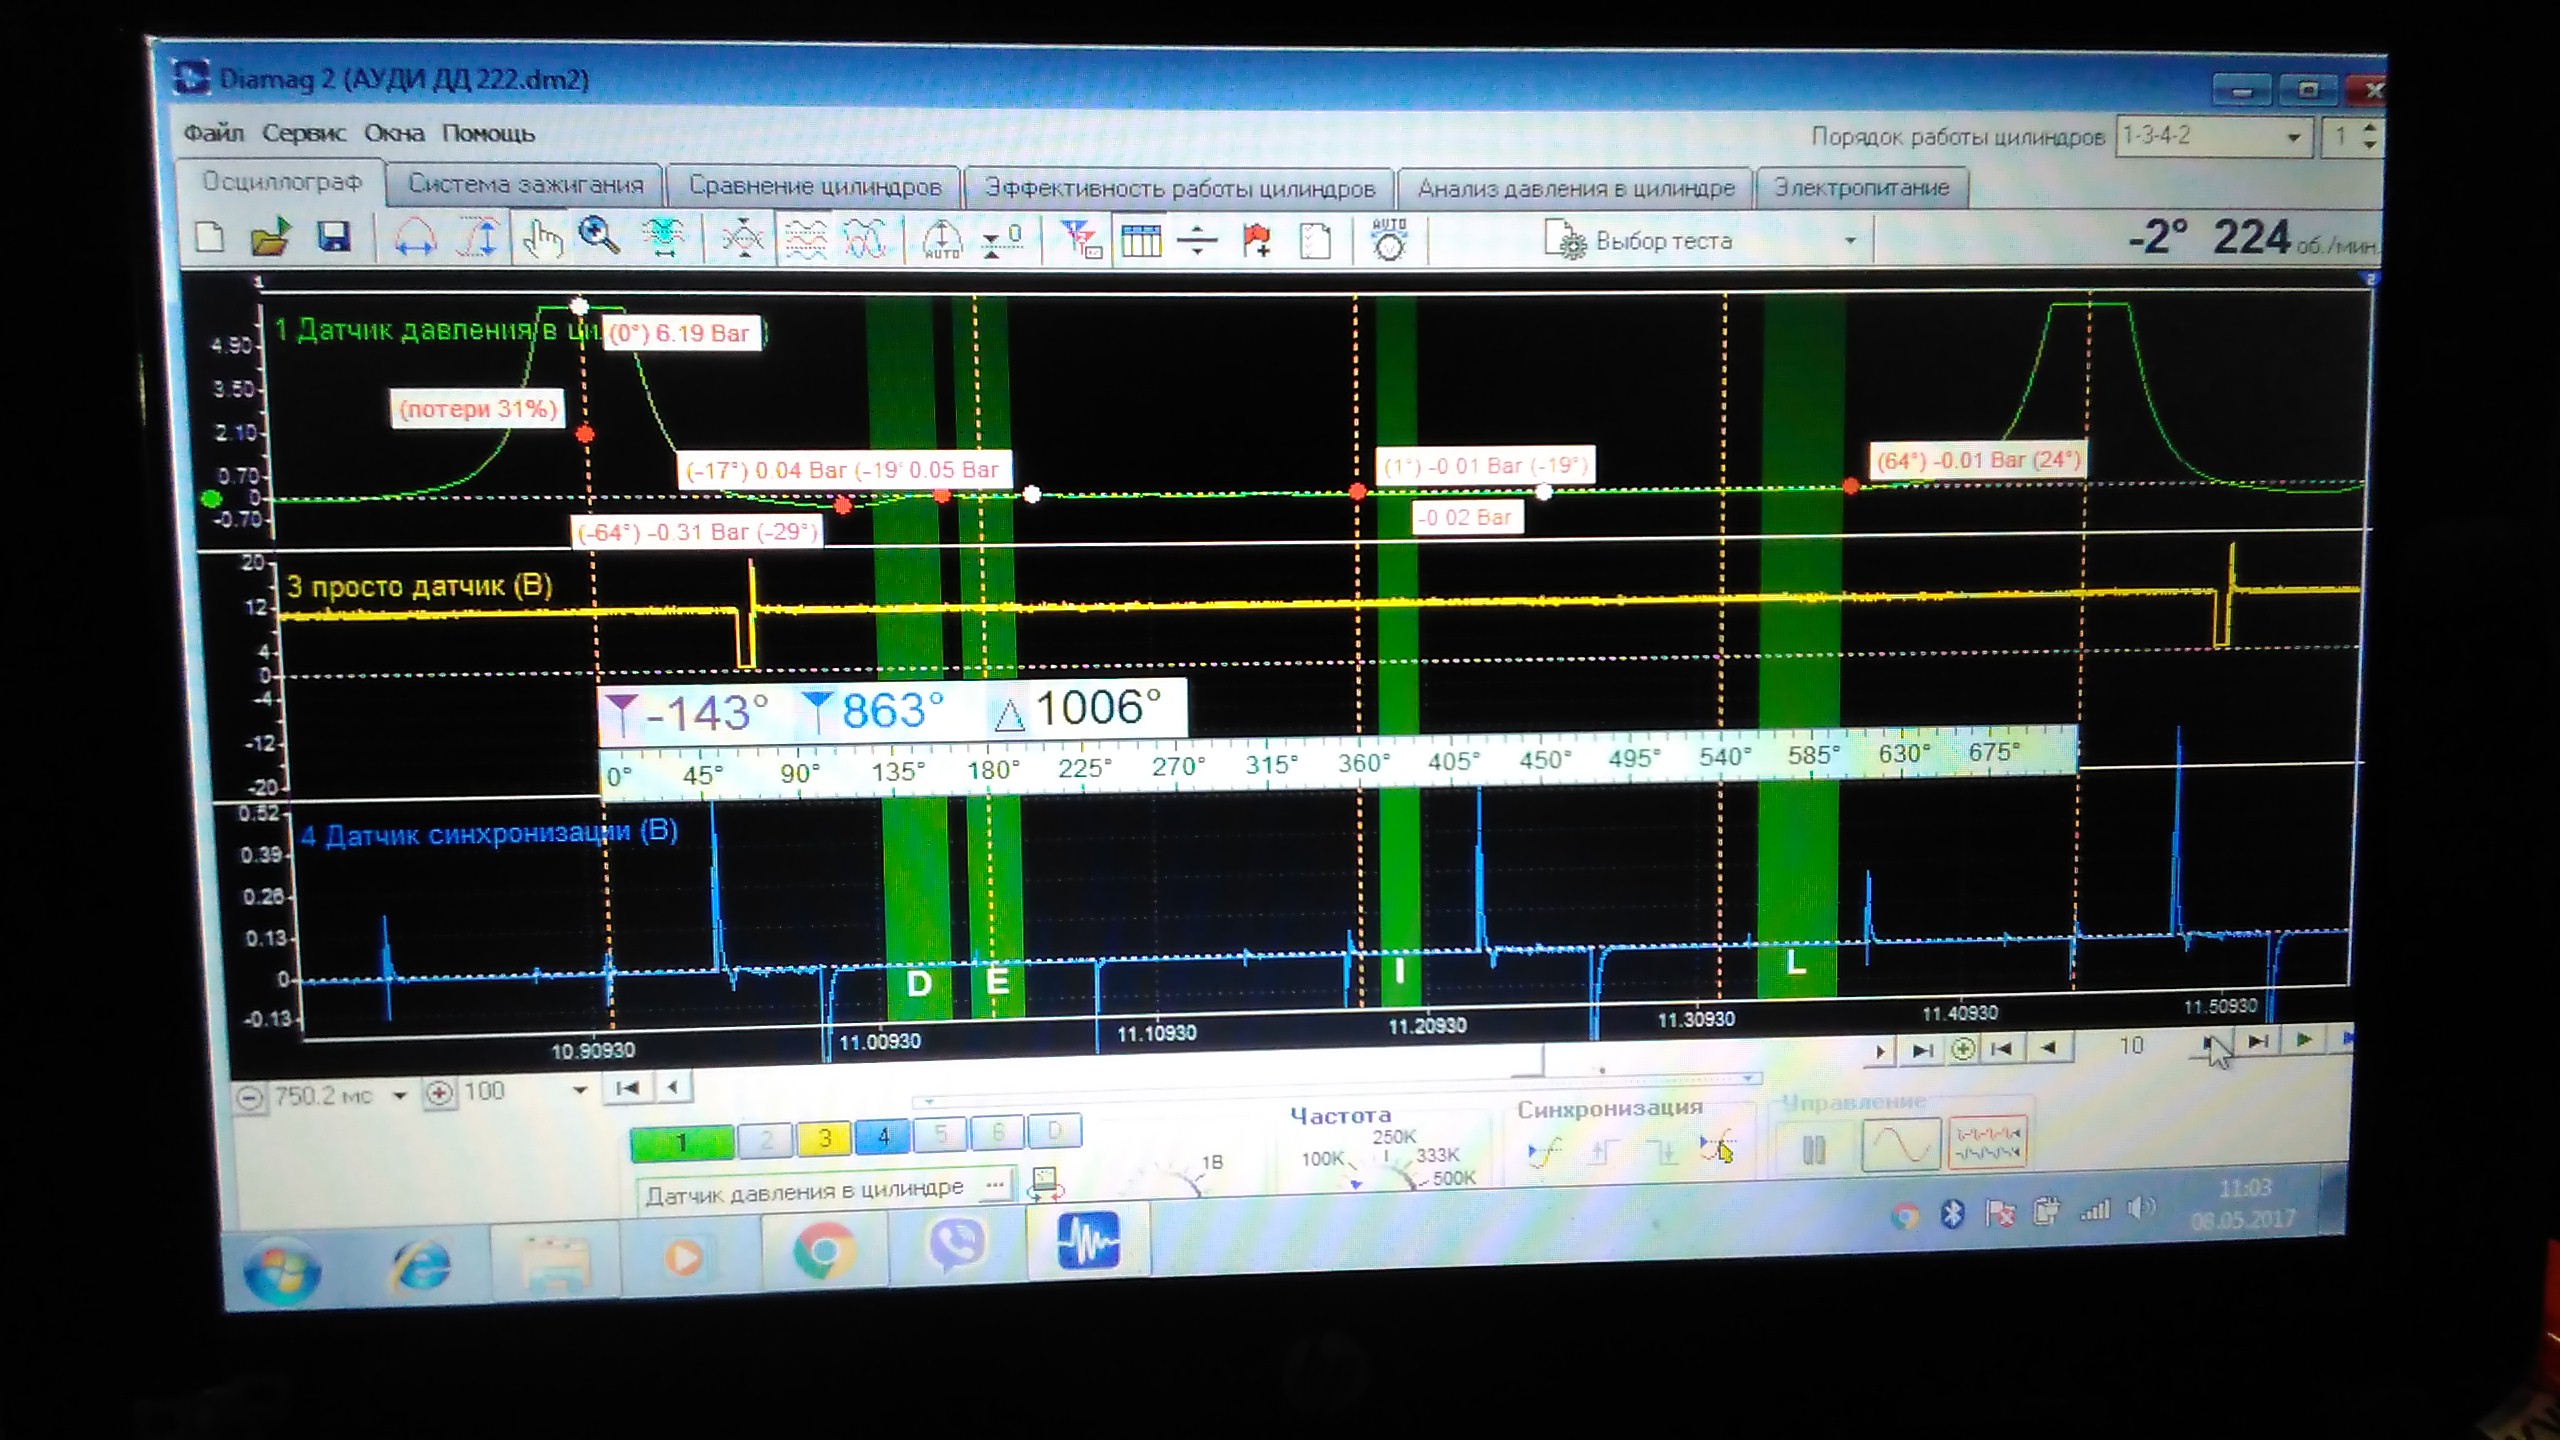Open Chrome from the taskbar

823,1250
